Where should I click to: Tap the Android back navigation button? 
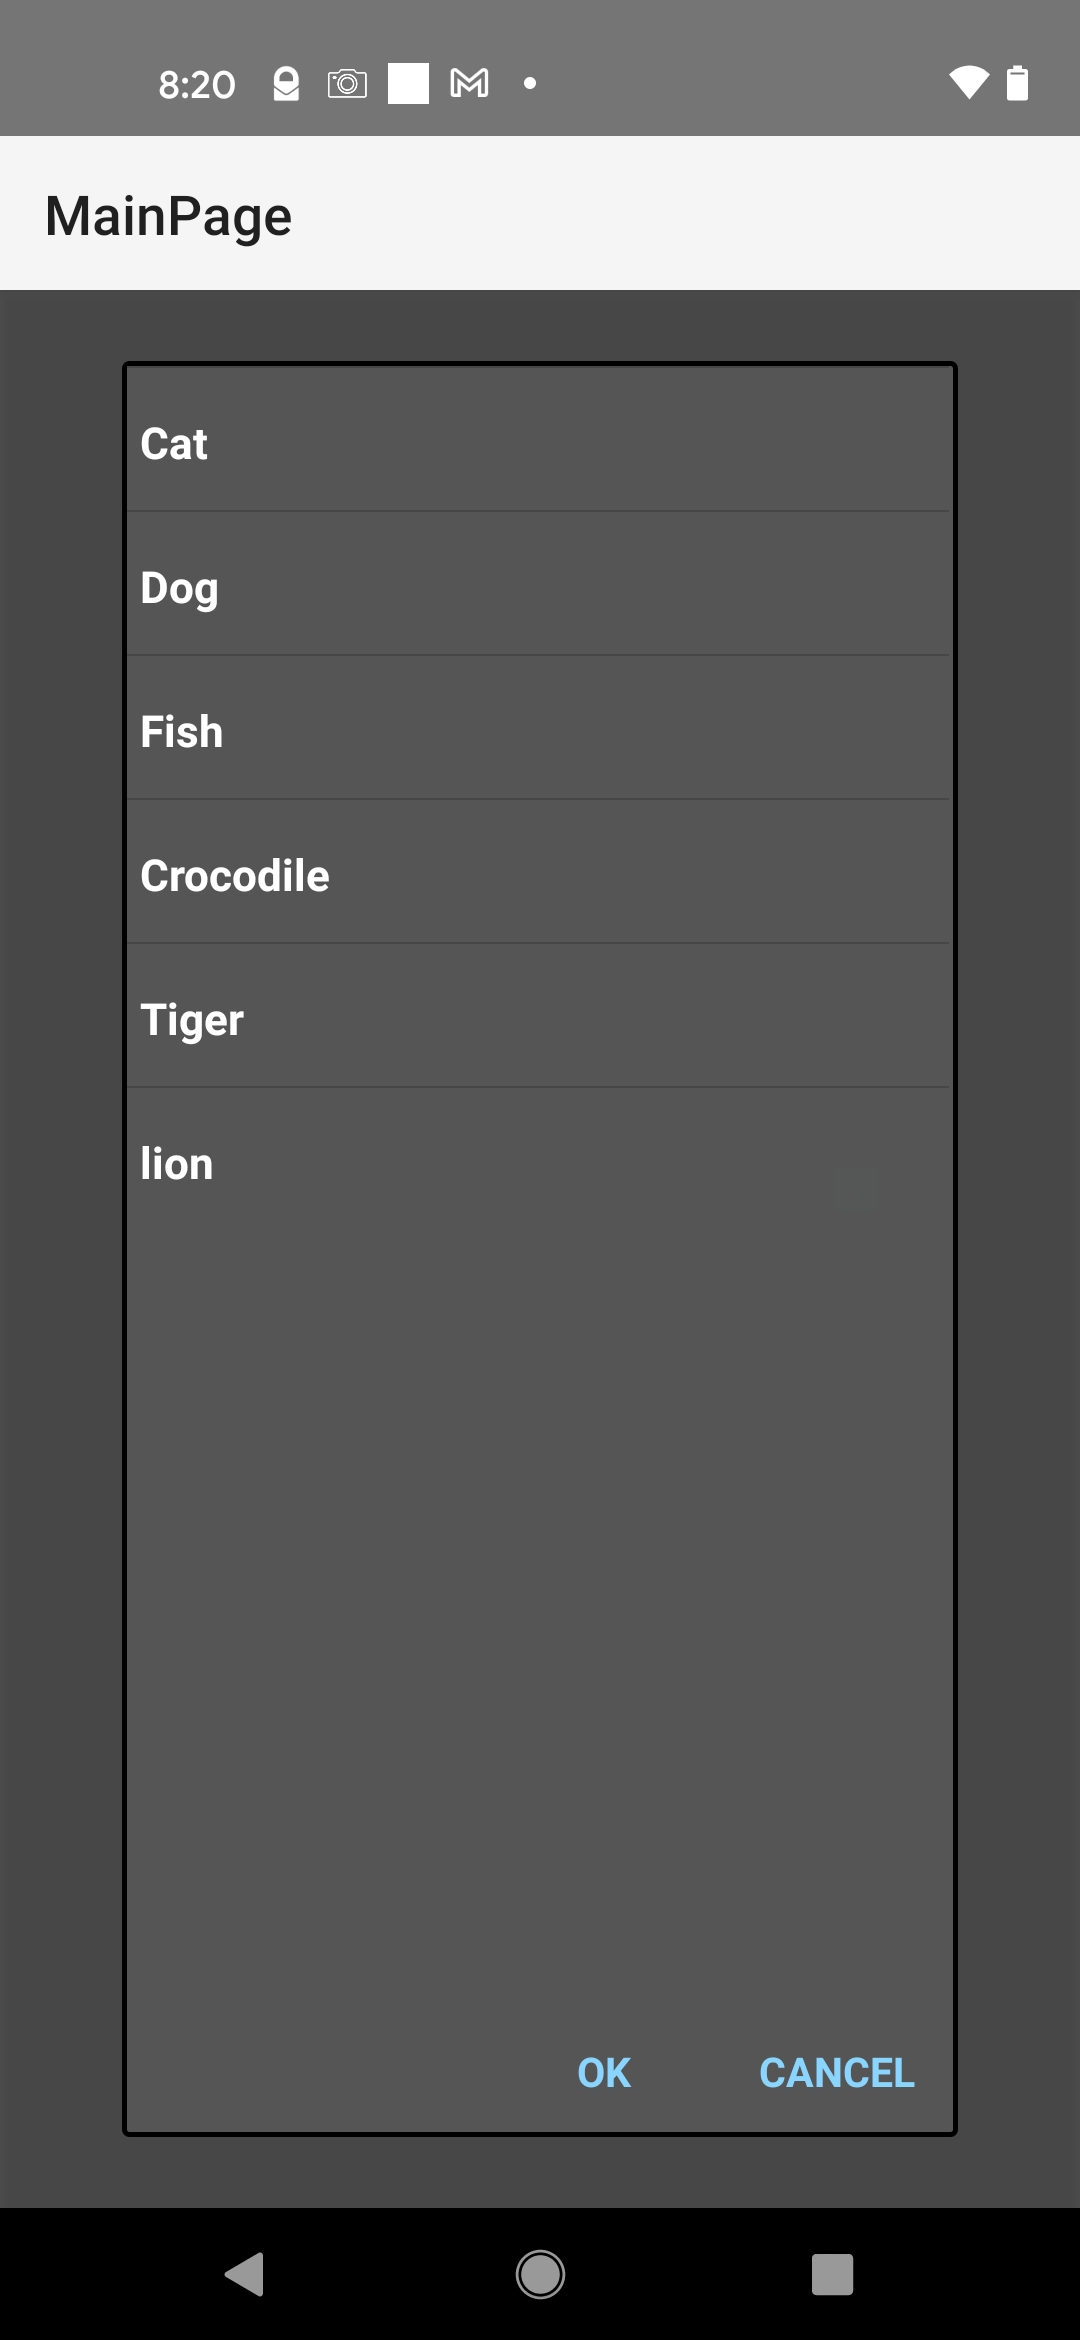tap(245, 2274)
